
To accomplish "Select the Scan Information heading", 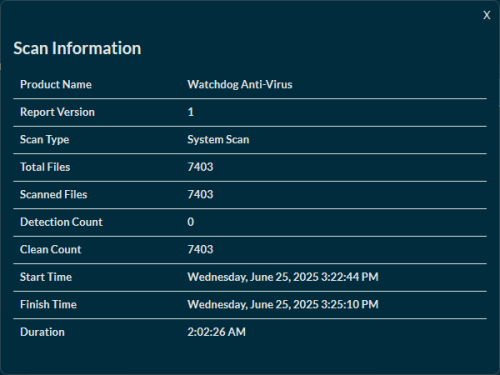I will point(77,48).
